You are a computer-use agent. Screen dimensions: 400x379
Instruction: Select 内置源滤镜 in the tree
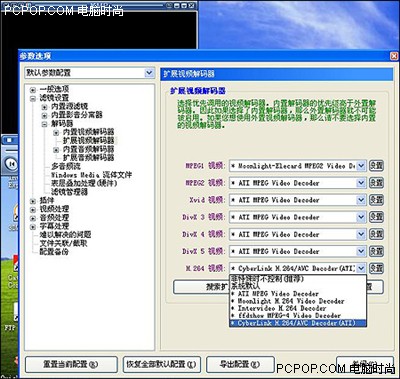69,107
